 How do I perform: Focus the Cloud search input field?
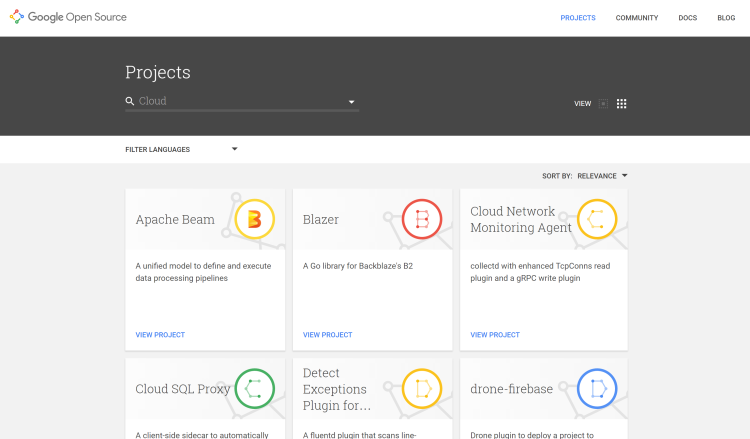tap(242, 101)
